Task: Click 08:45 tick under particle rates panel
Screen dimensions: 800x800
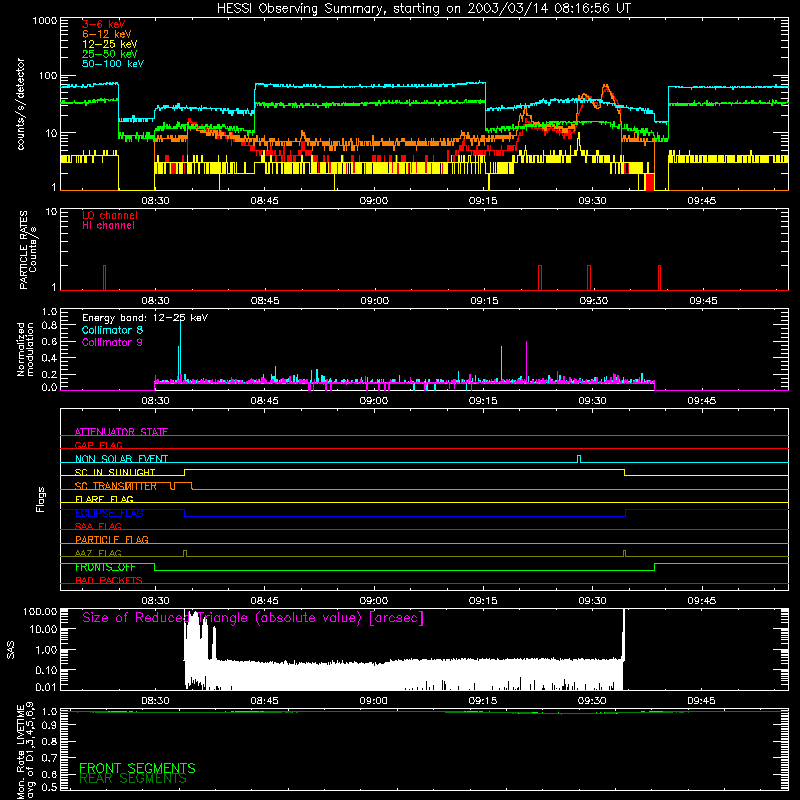Action: (265, 301)
